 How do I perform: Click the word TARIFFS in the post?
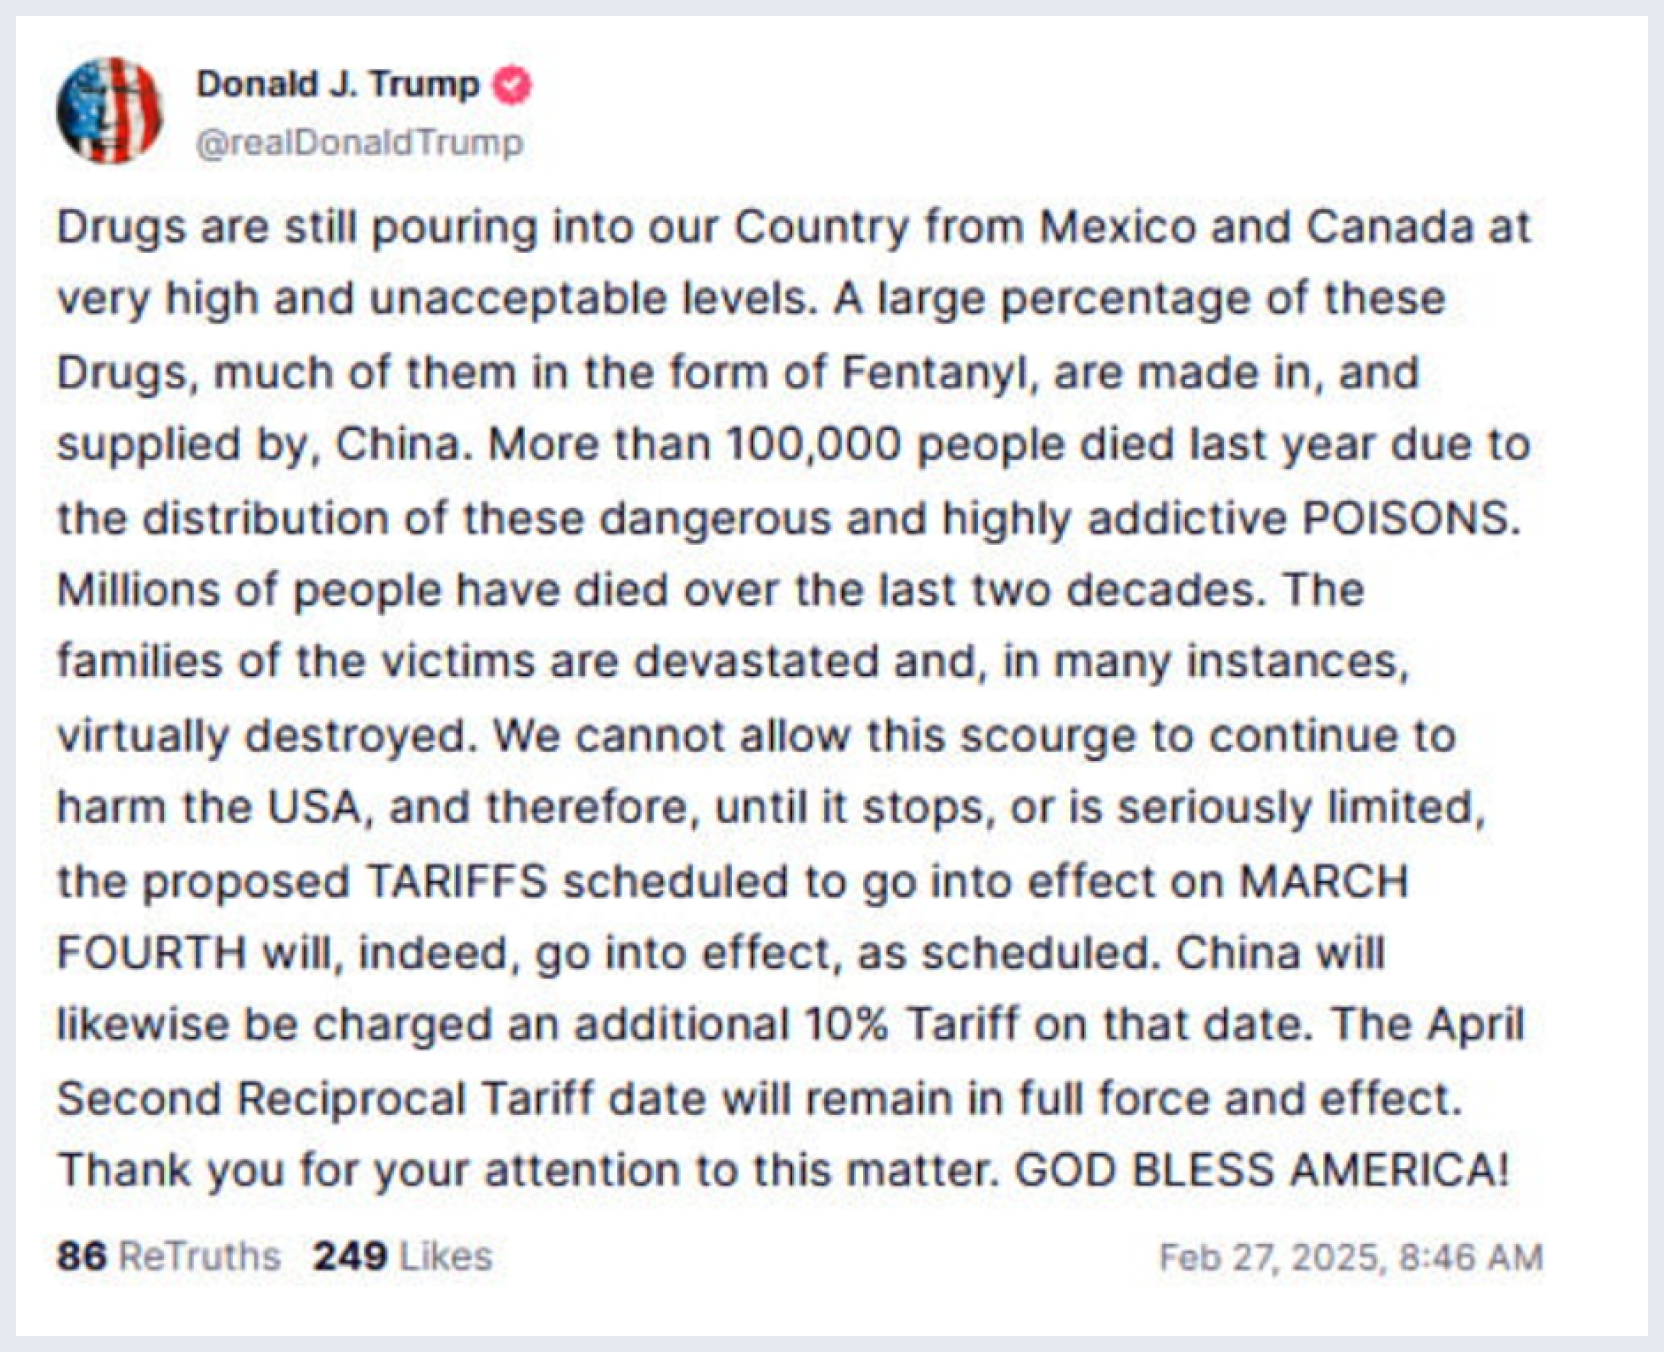[457, 882]
